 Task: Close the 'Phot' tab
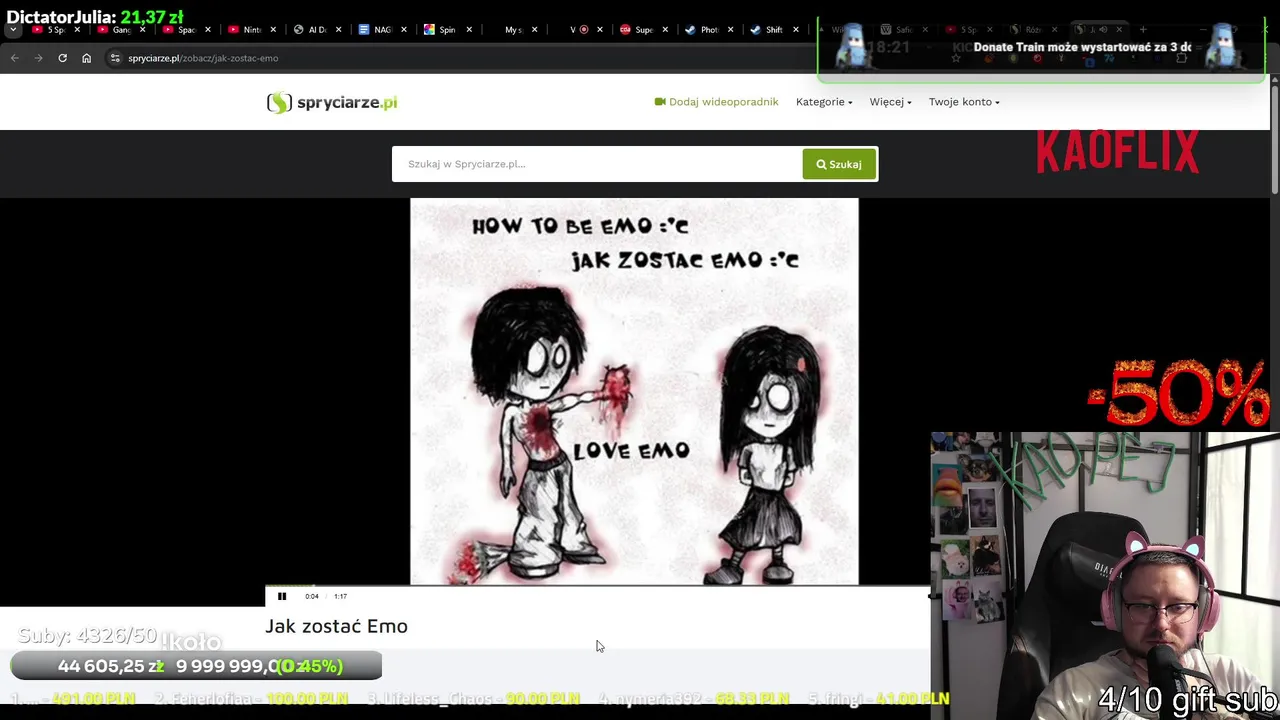[x=731, y=30]
